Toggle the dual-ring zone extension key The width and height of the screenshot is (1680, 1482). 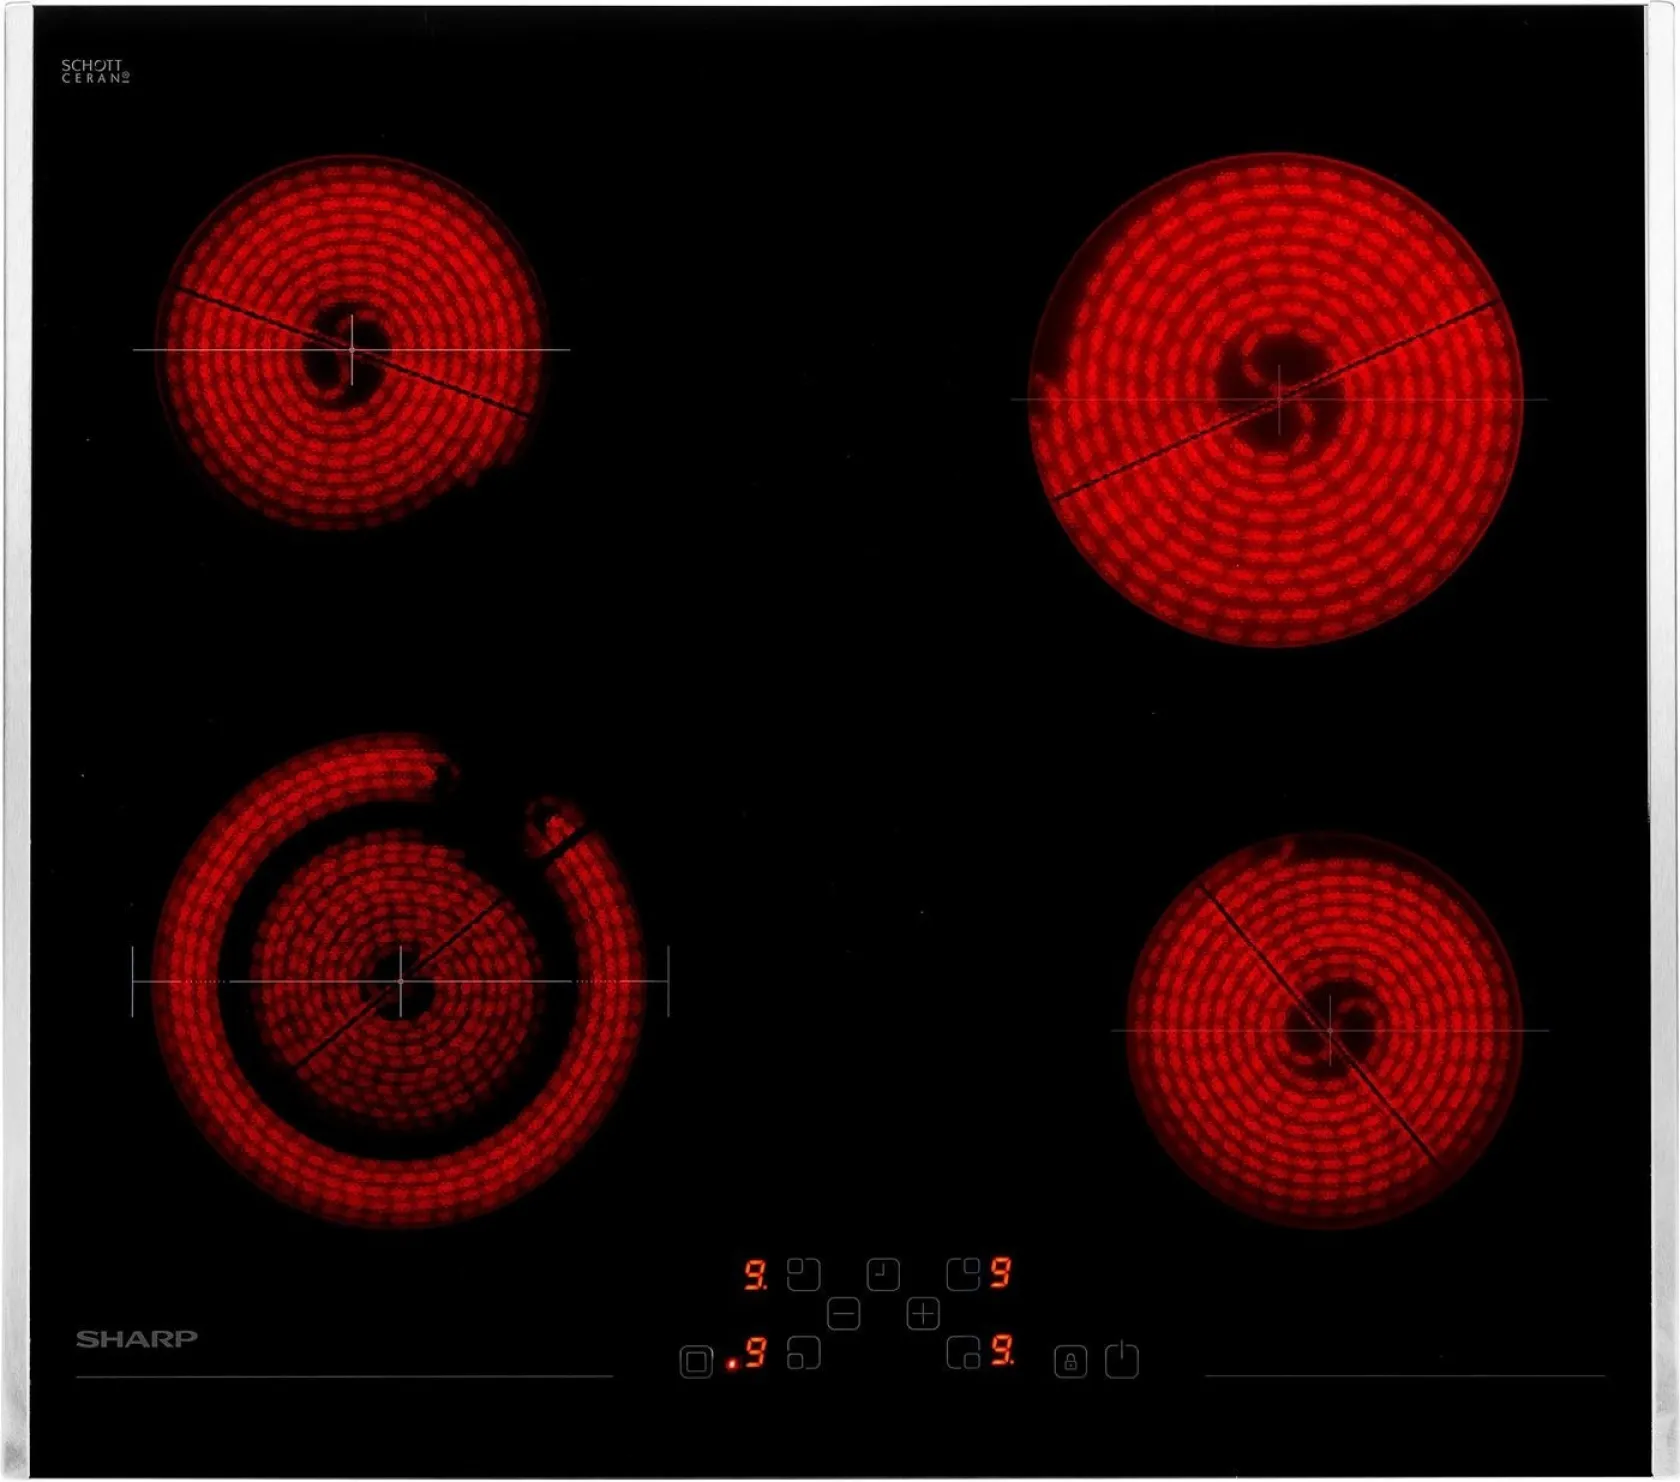tap(696, 1362)
